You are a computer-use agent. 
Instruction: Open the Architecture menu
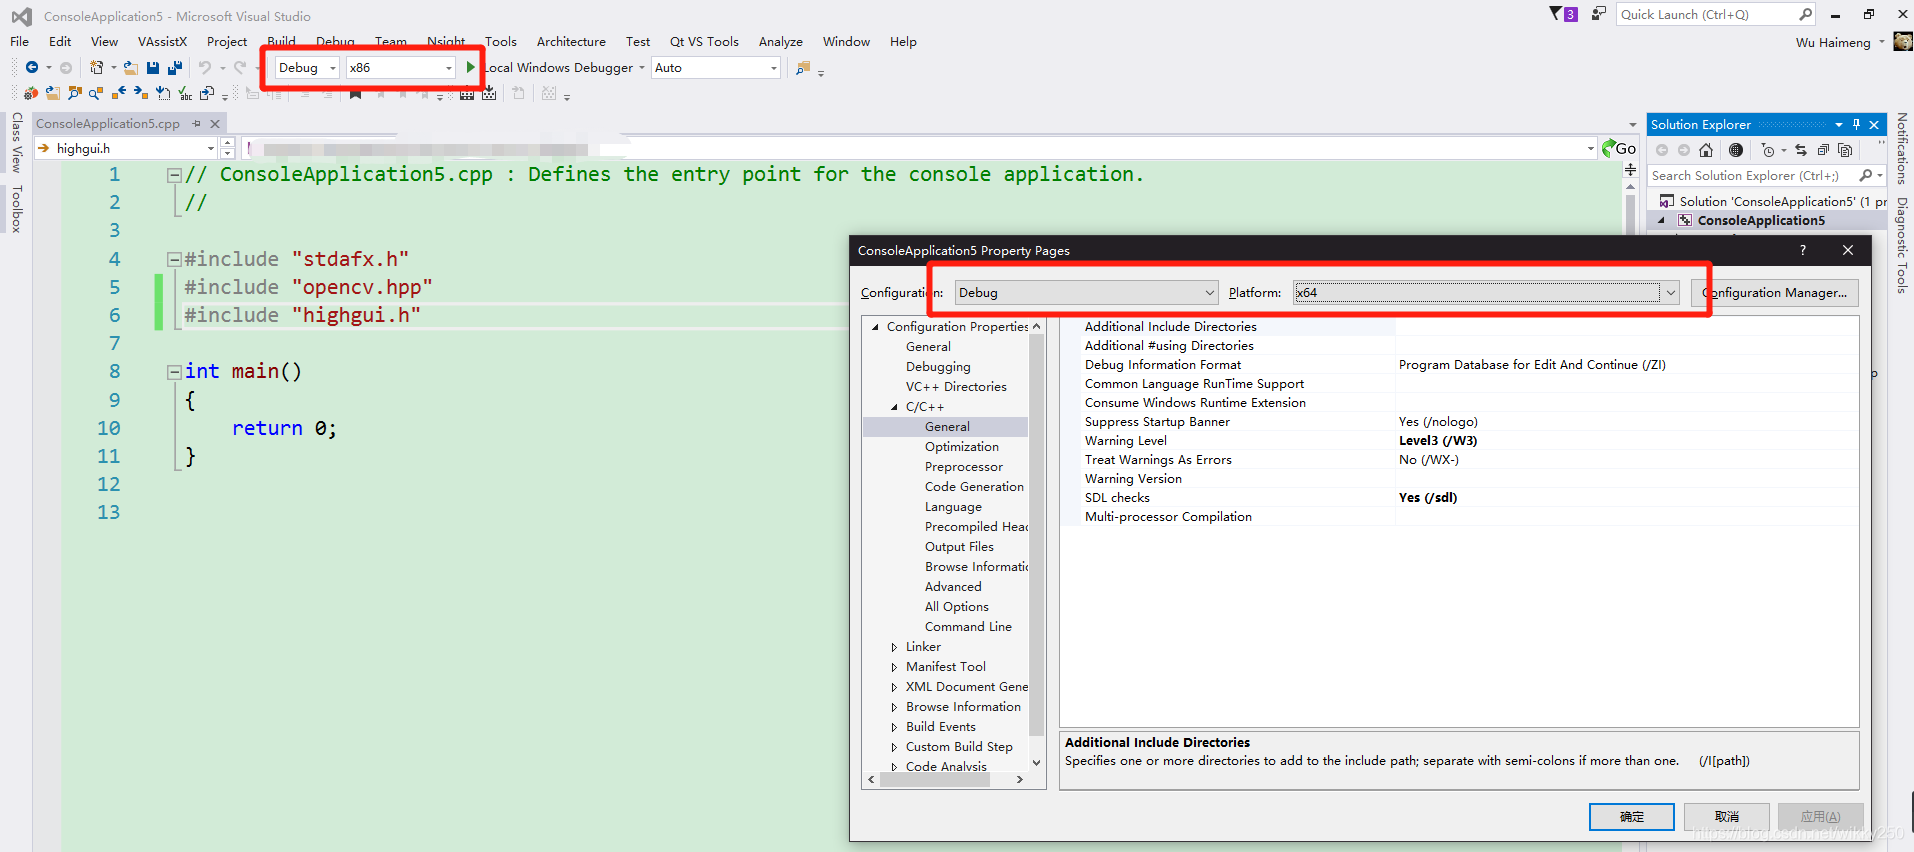[x=571, y=41]
